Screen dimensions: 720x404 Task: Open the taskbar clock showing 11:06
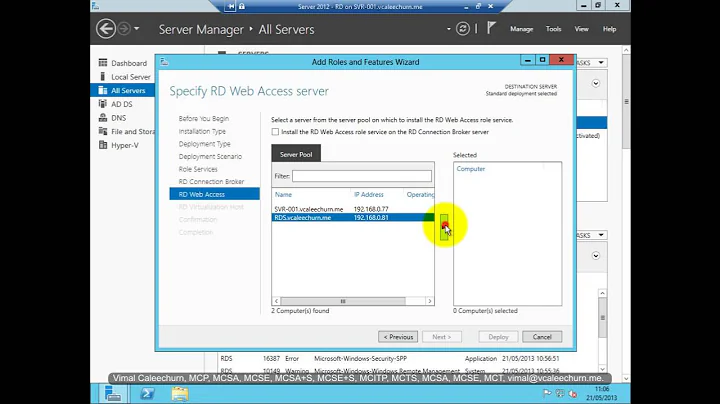pyautogui.click(x=602, y=393)
